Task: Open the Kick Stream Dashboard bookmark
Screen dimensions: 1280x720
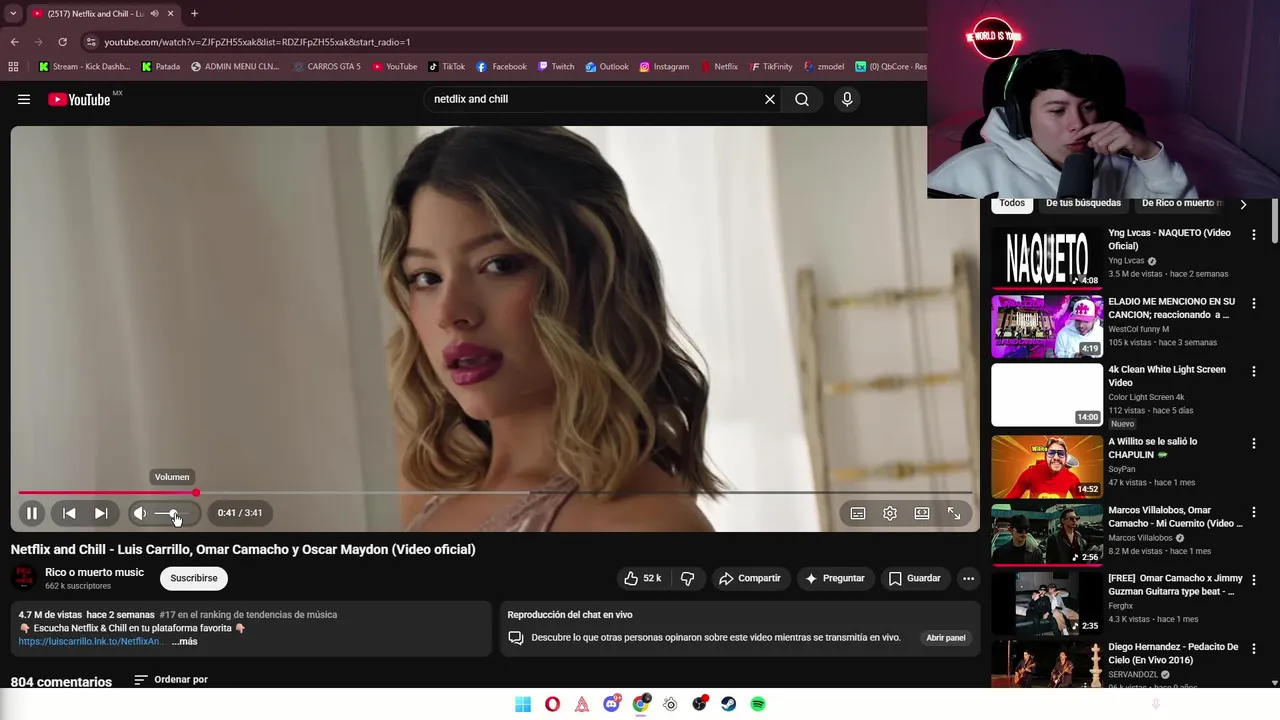Action: (84, 67)
